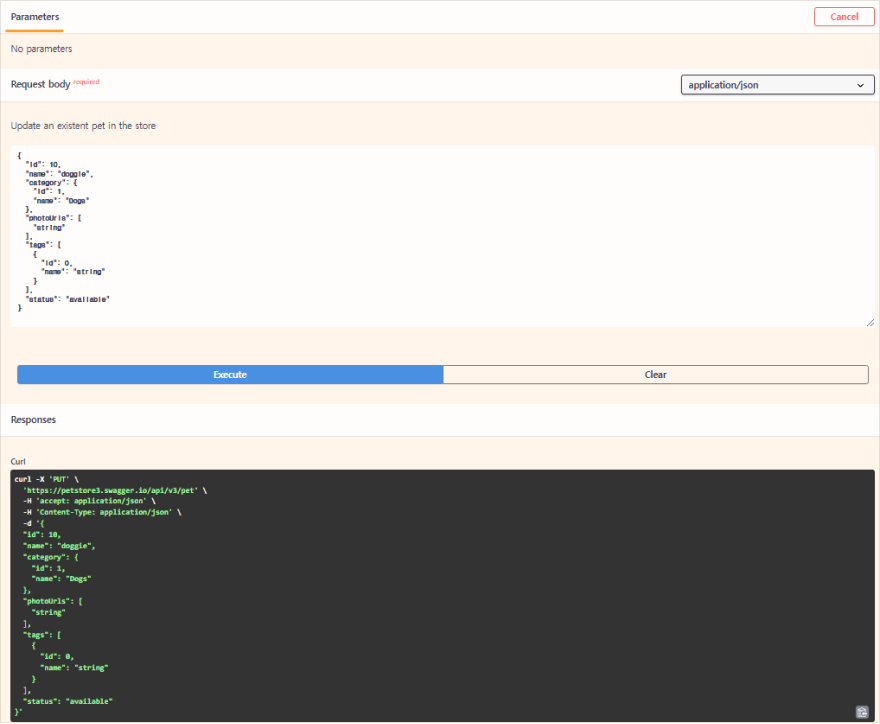880x724 pixels.
Task: Click the "Update an existent pet" description
Action: (83, 126)
